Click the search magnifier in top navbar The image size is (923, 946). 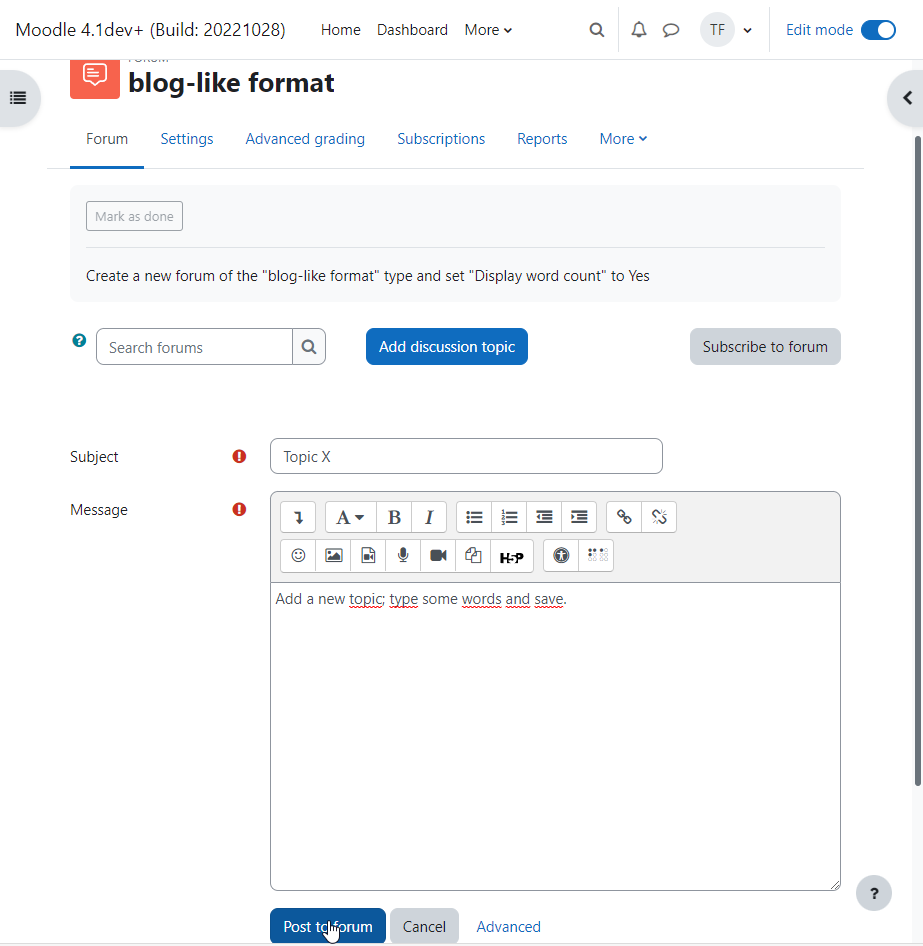597,30
